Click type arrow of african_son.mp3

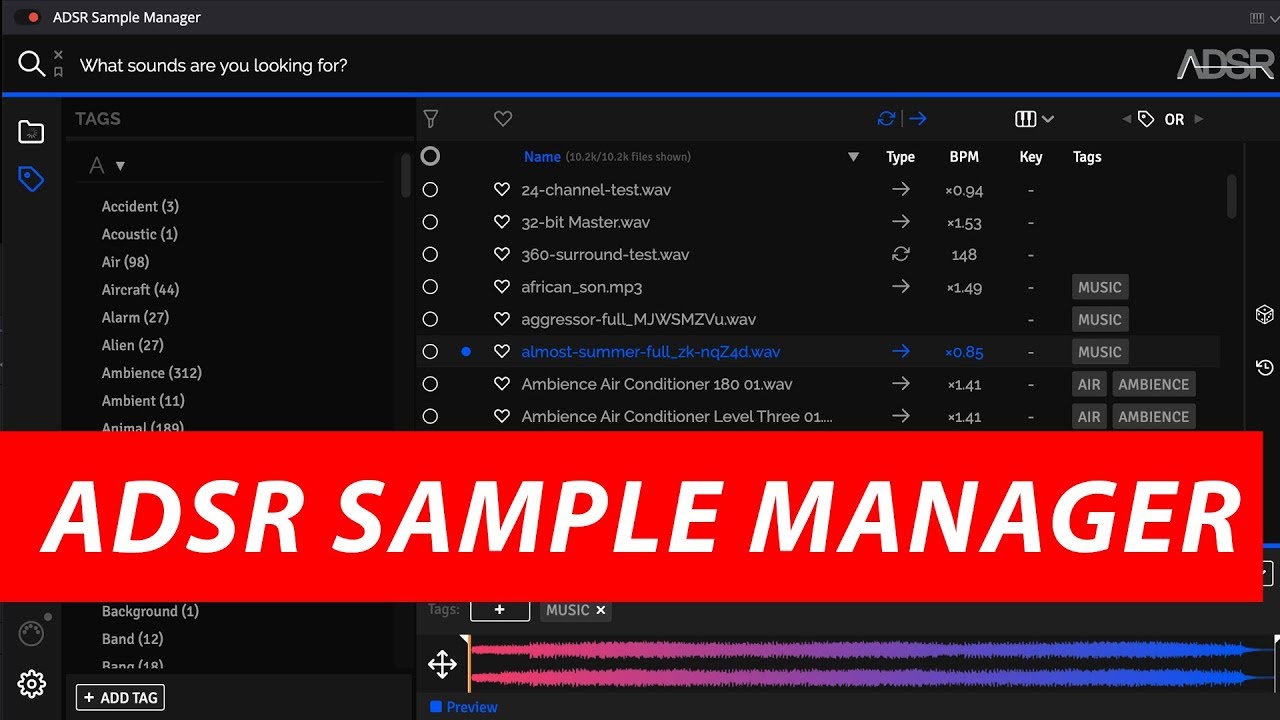coord(901,287)
